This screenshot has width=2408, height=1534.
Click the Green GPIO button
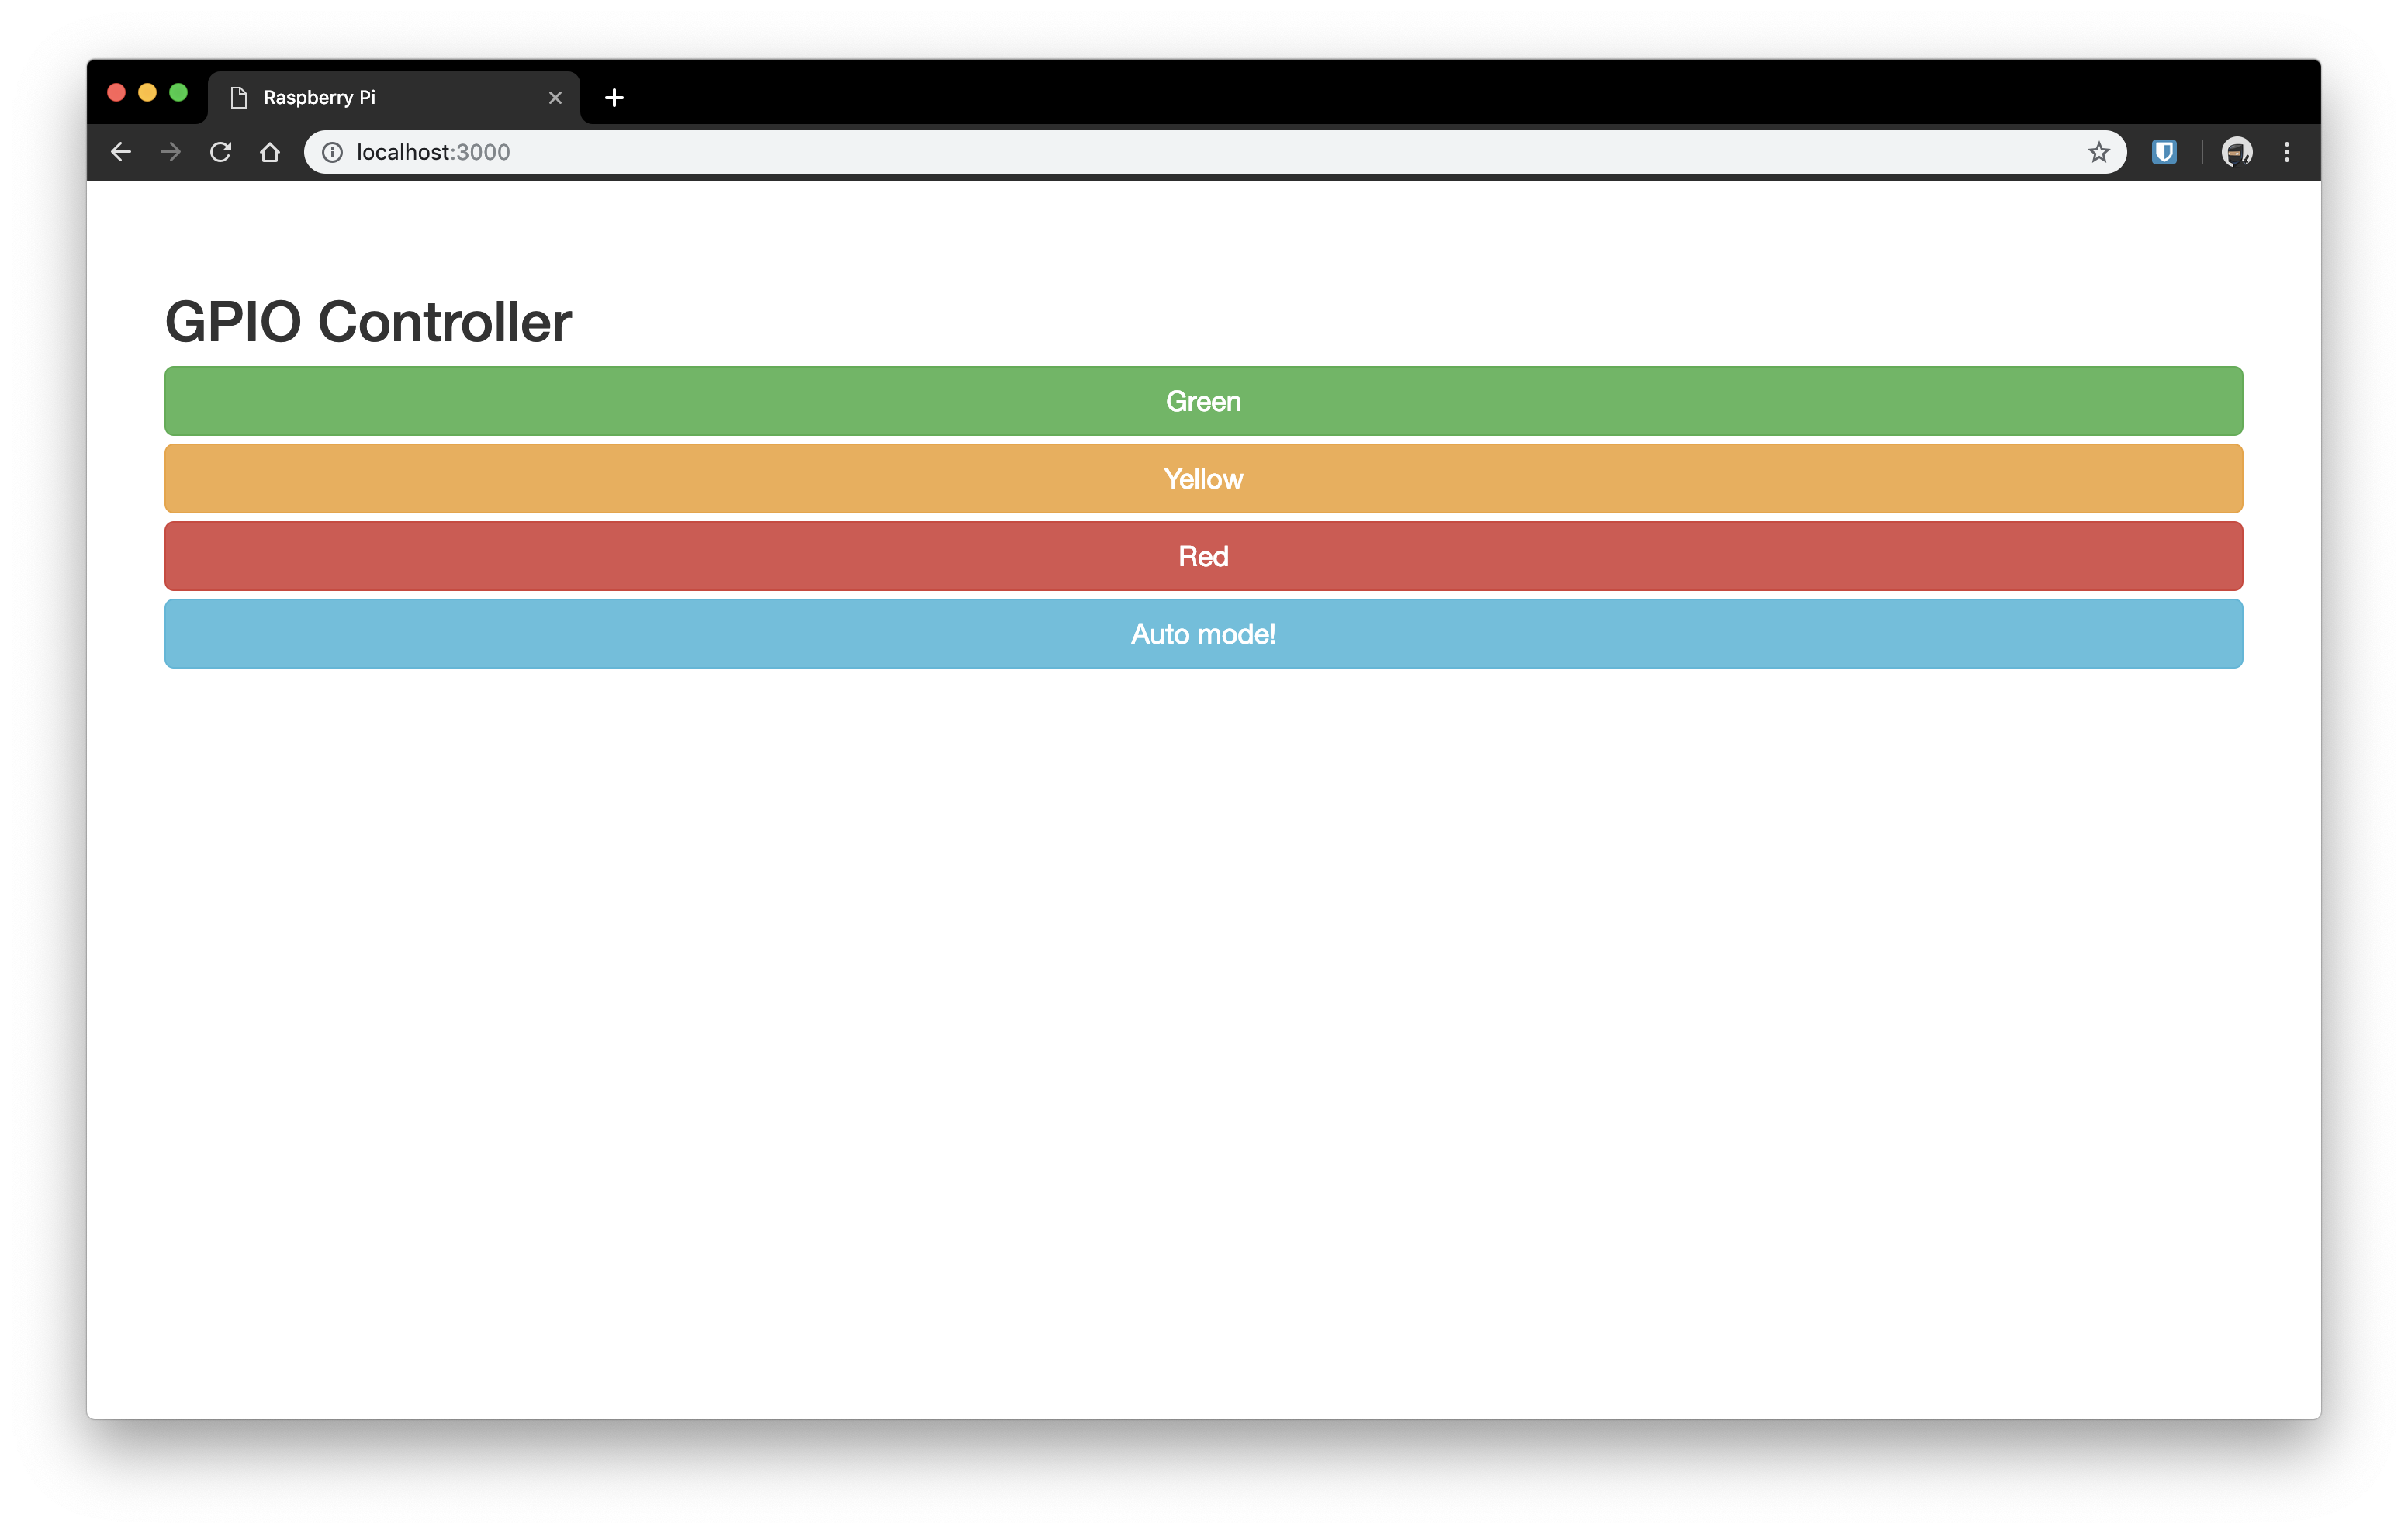click(1204, 400)
